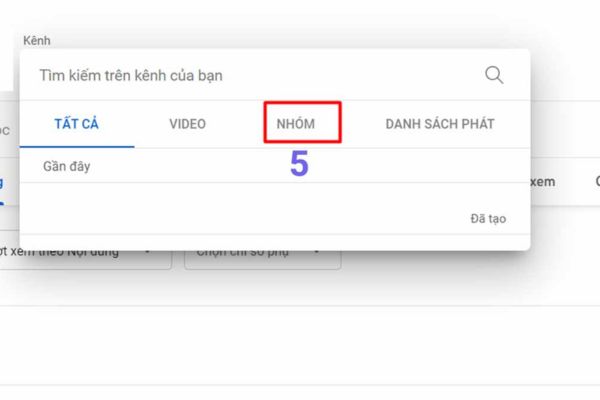Select the NHÓM tab

click(296, 124)
